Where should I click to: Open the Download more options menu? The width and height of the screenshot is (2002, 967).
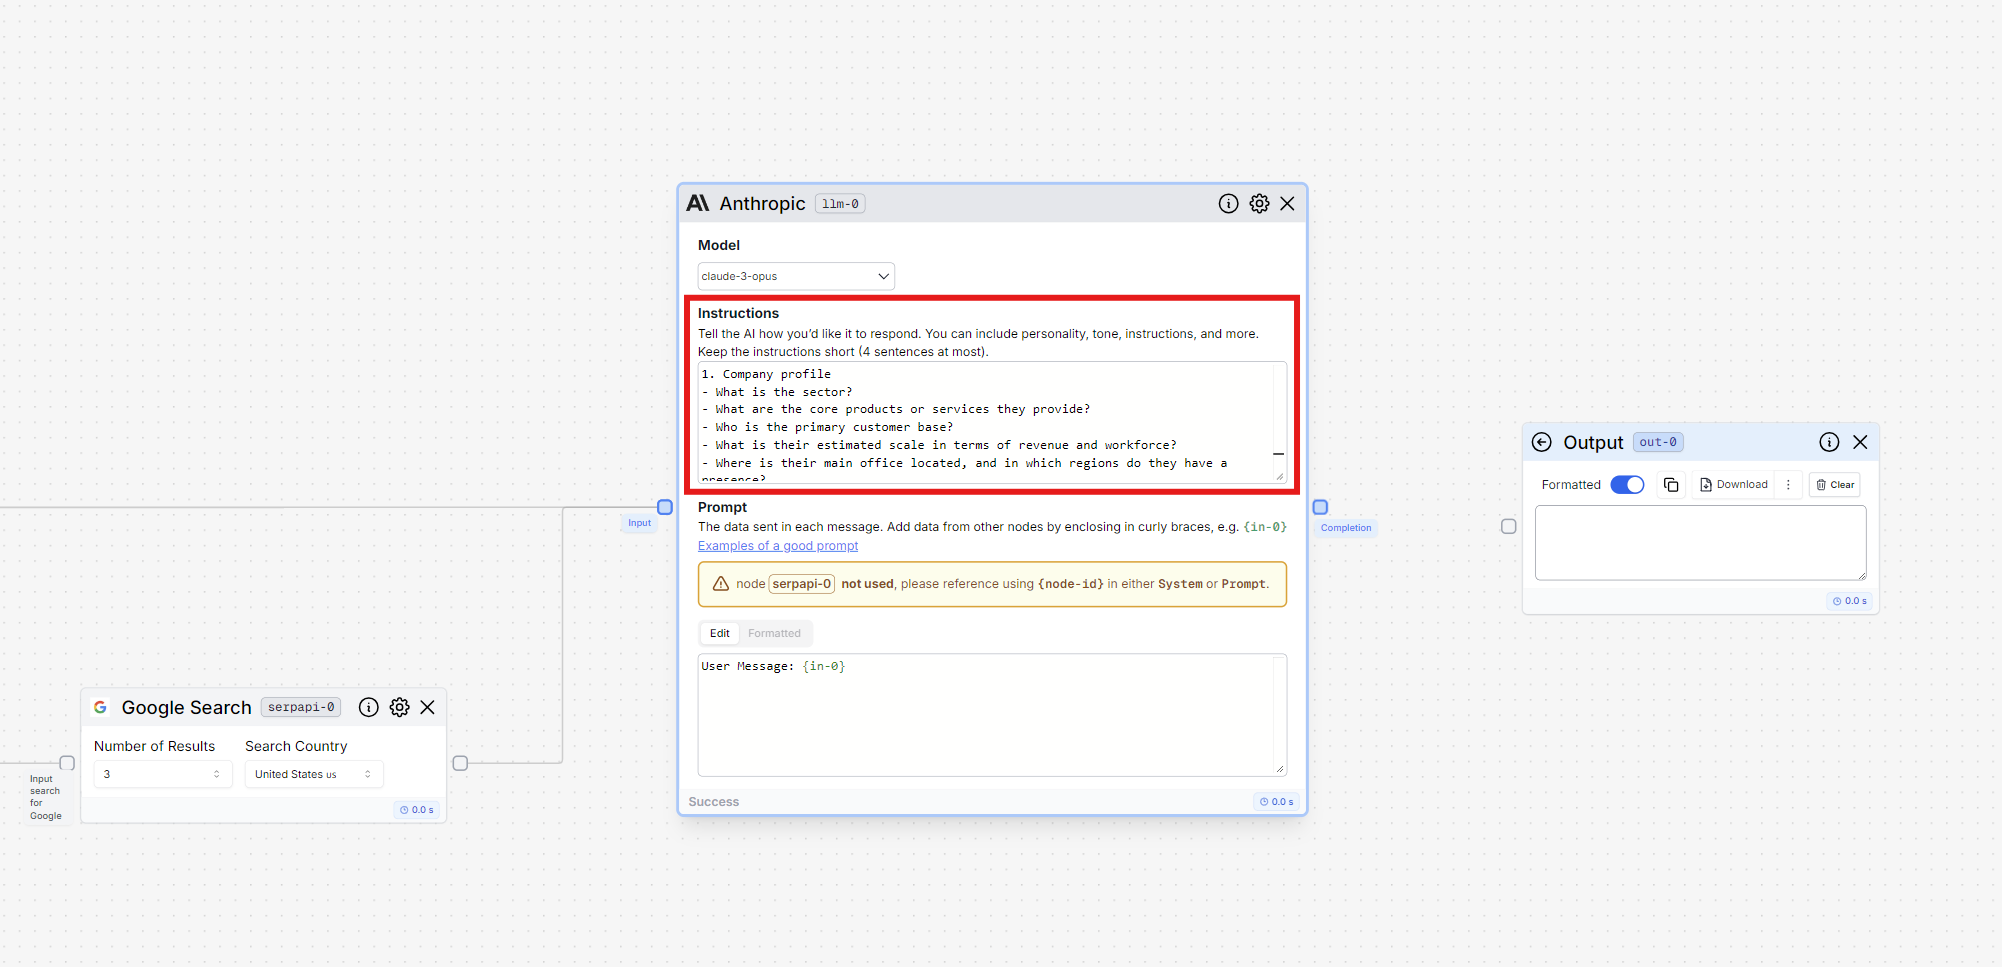pos(1788,485)
